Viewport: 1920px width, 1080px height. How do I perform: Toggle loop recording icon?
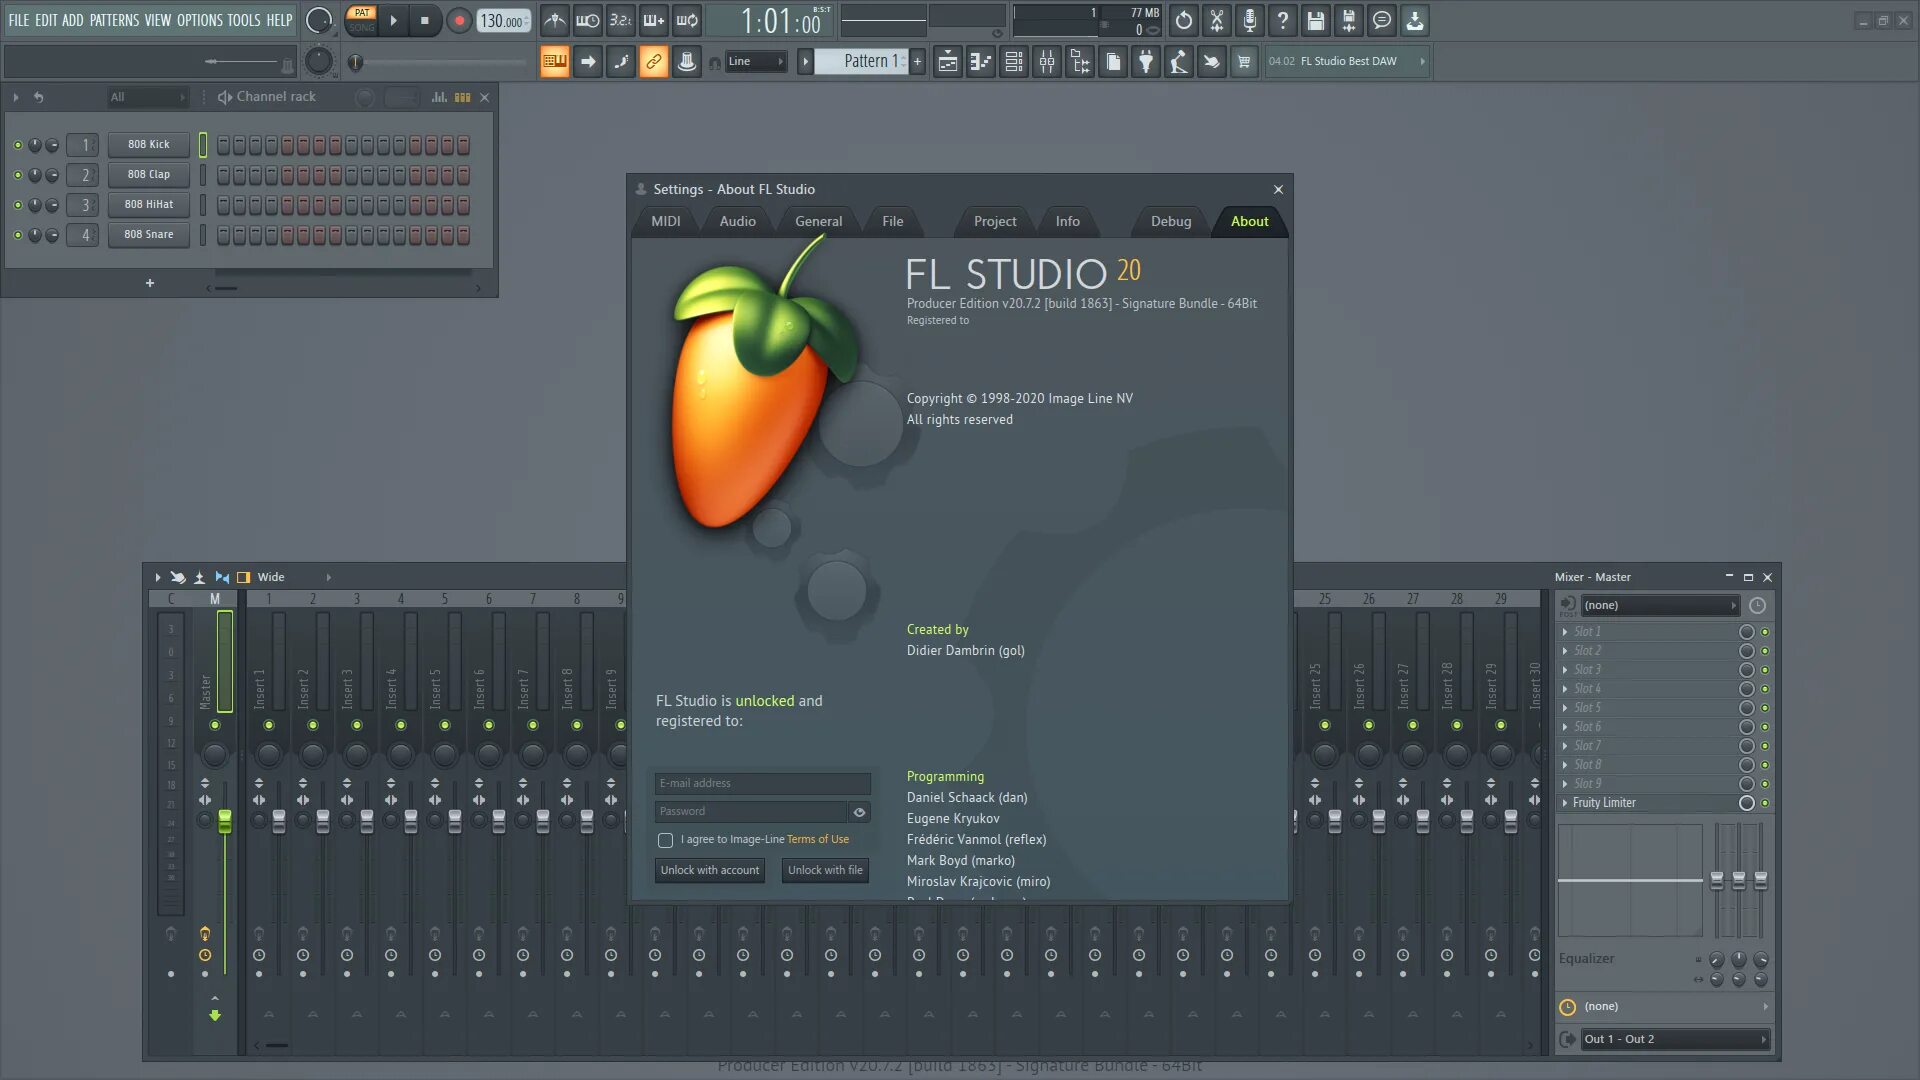pos(687,20)
